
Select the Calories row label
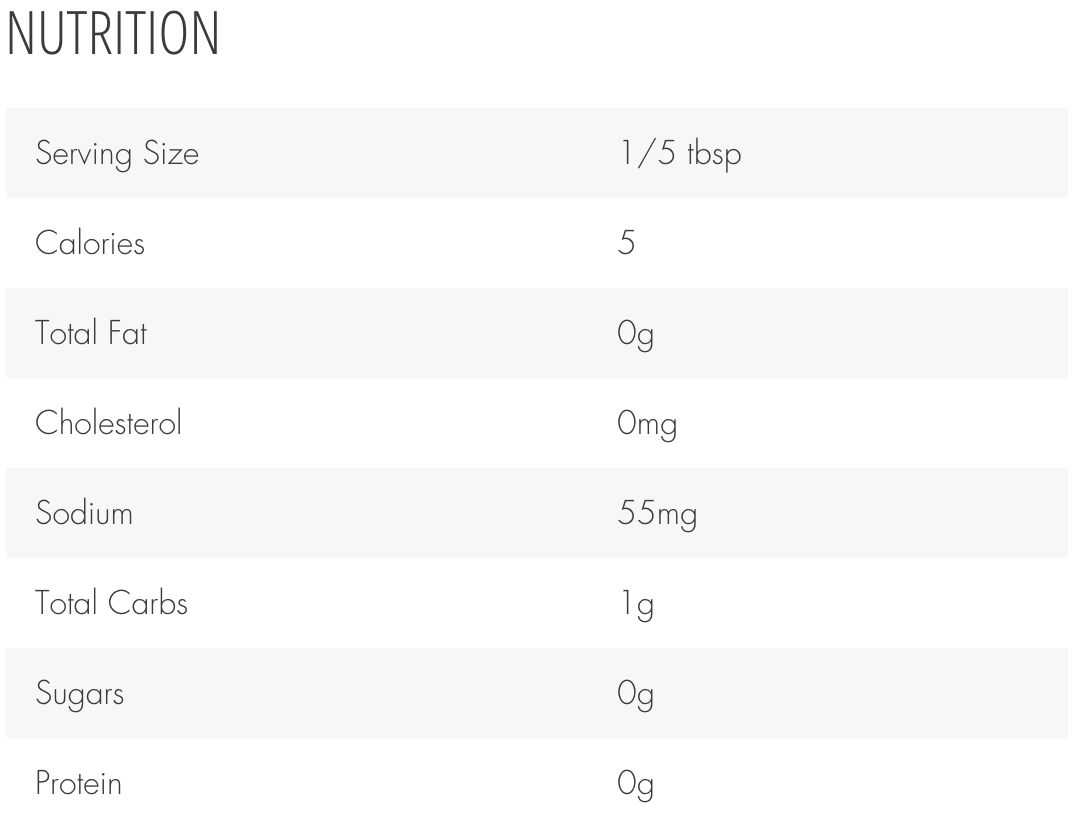[90, 243]
